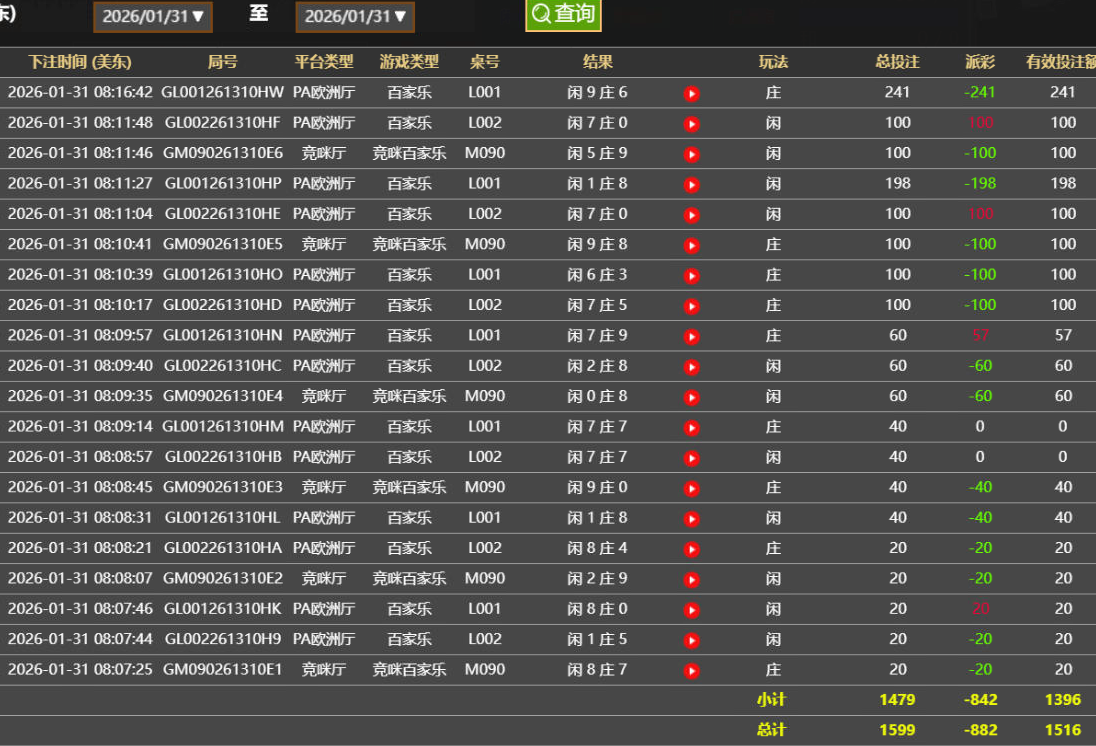Play replay of round GM090261310E4
Screen dimensions: 1096x746
(691, 397)
